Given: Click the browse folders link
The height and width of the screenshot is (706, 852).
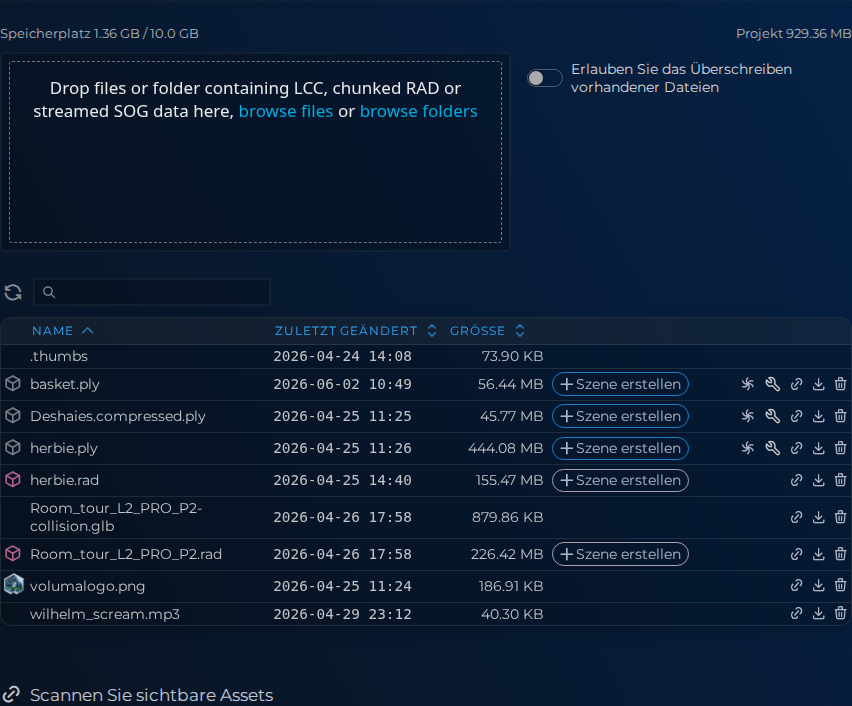Looking at the screenshot, I should (x=418, y=111).
